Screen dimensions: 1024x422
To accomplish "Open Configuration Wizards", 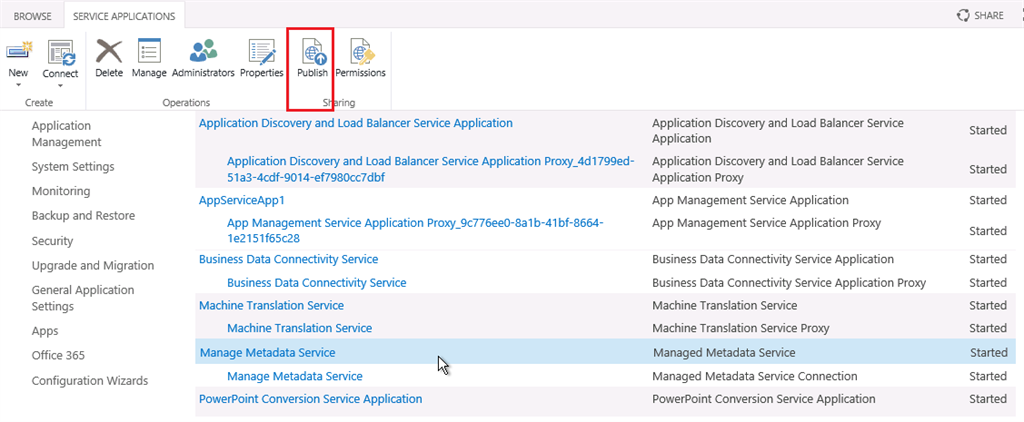I will 90,380.
